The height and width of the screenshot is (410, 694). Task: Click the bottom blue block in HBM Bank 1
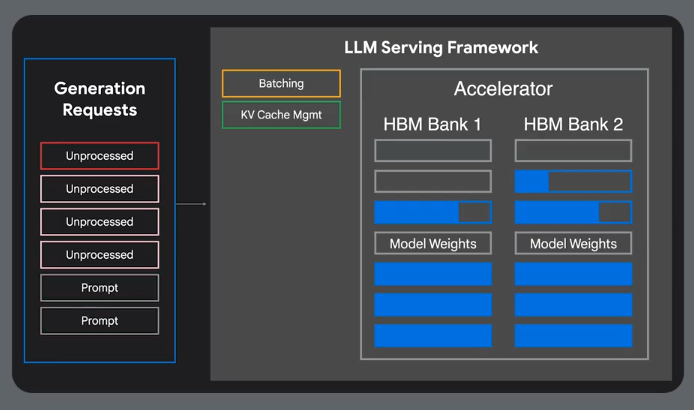point(433,335)
